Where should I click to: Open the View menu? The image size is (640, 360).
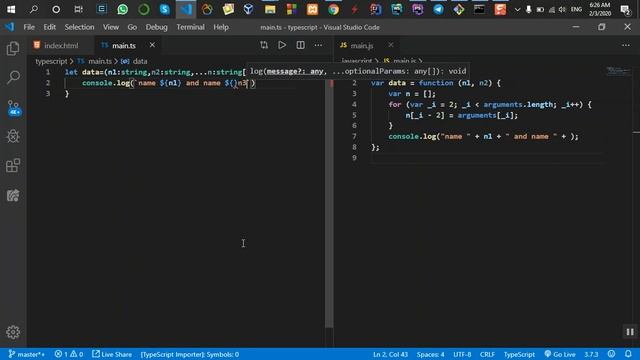(x=111, y=27)
